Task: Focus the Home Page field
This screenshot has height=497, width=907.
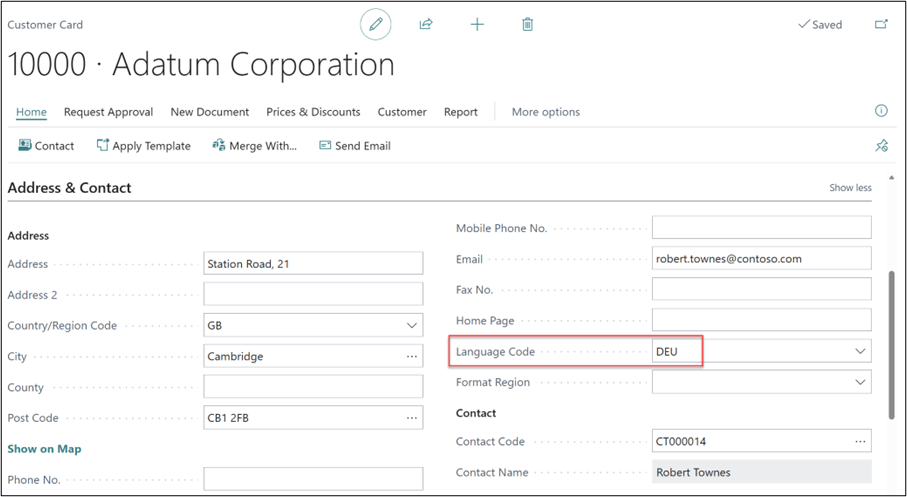Action: coord(762,320)
